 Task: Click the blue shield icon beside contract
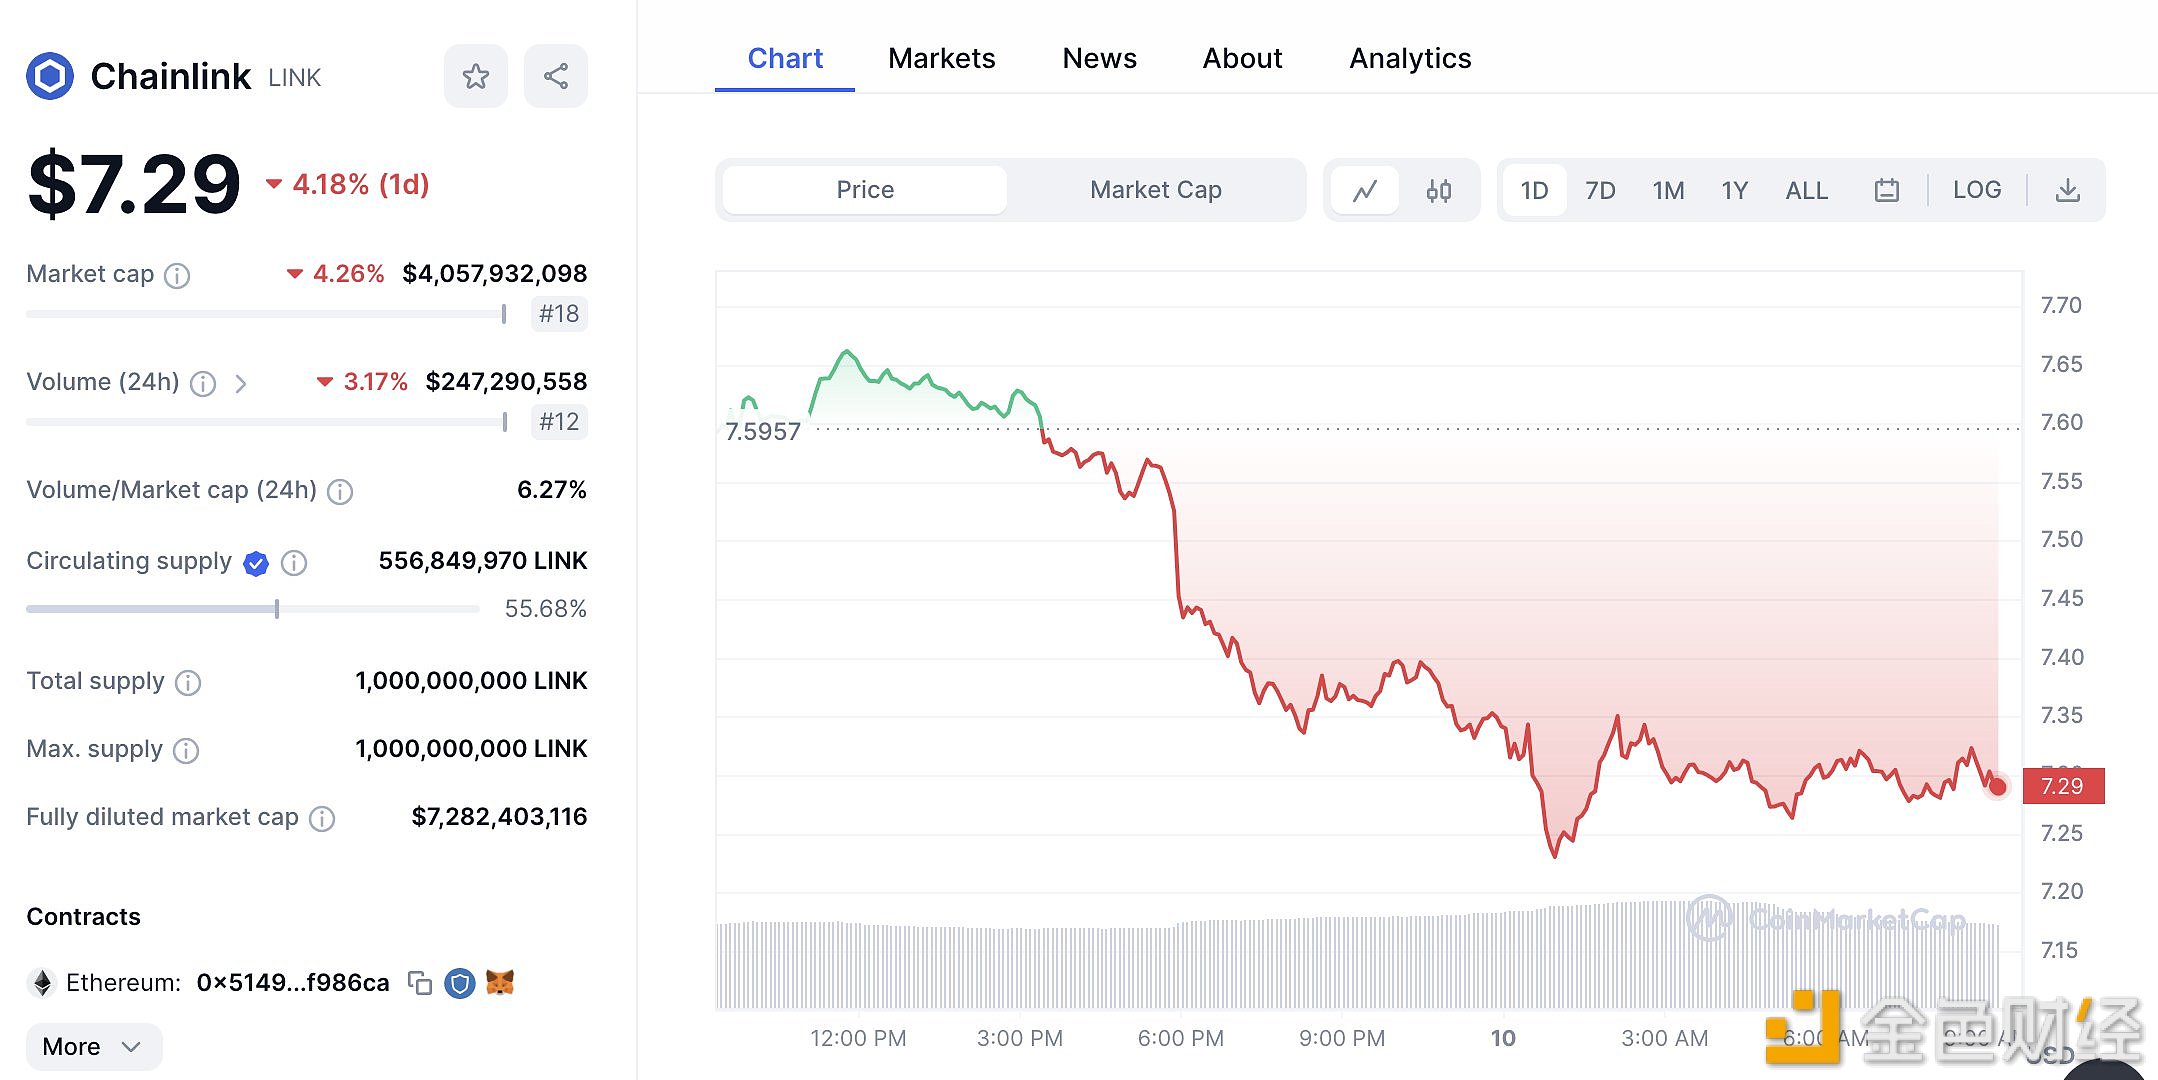(460, 983)
